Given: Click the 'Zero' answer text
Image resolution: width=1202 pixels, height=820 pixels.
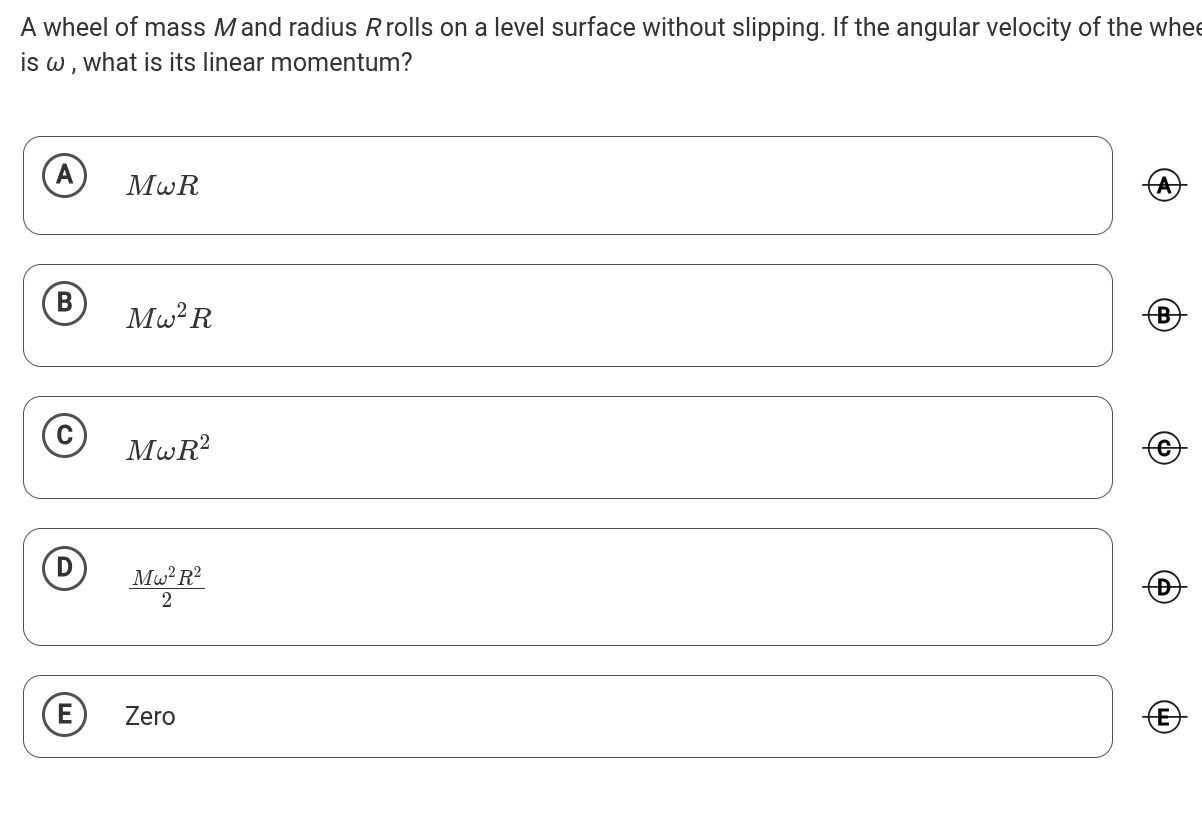Looking at the screenshot, I should tap(150, 716).
